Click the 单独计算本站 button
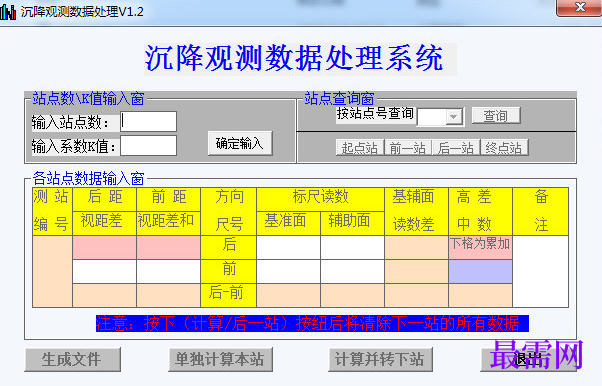The height and width of the screenshot is (386, 602). point(220,359)
